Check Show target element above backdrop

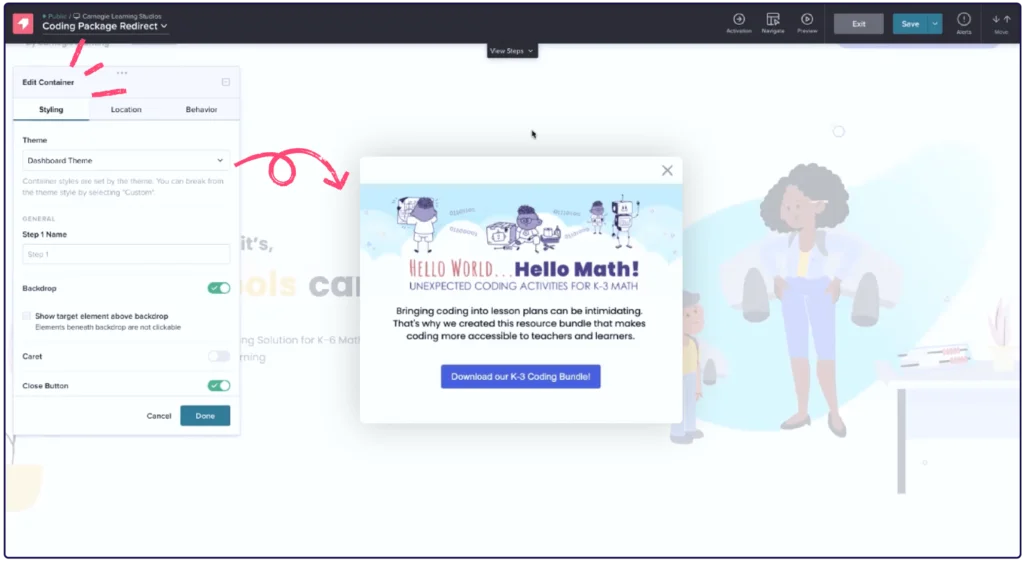[27, 316]
